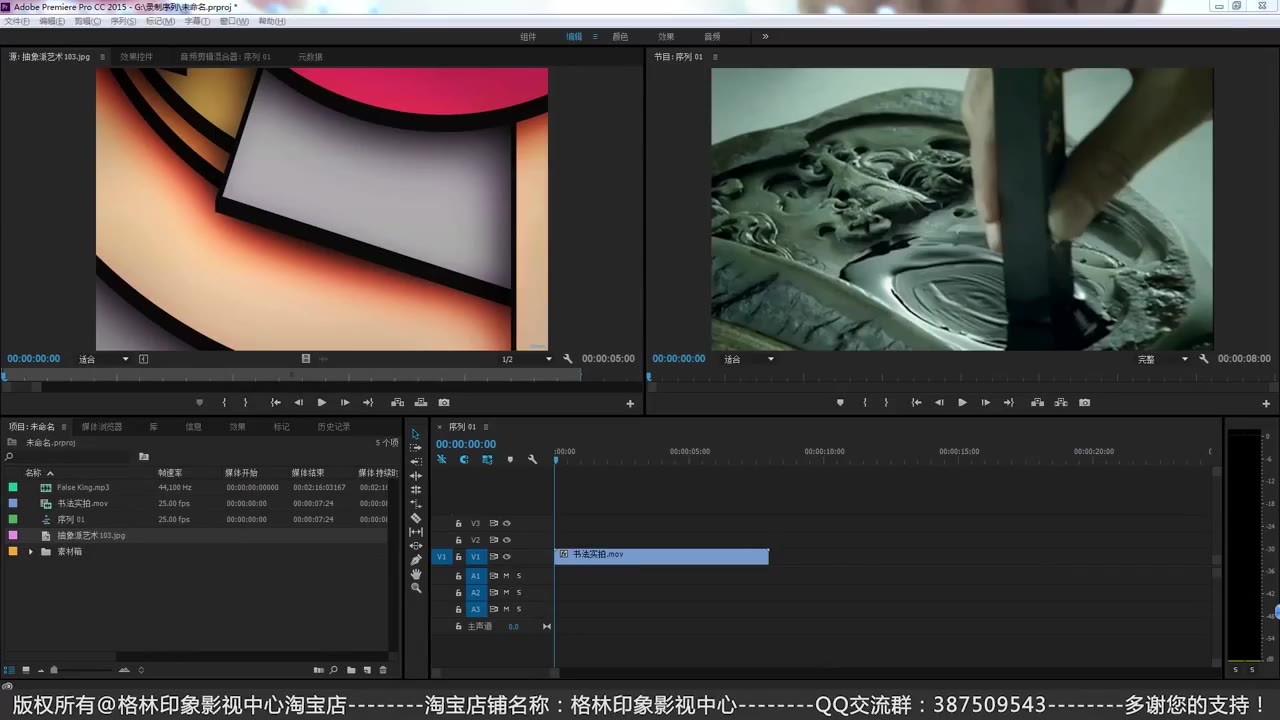Switch to 音频 workspace

712,37
